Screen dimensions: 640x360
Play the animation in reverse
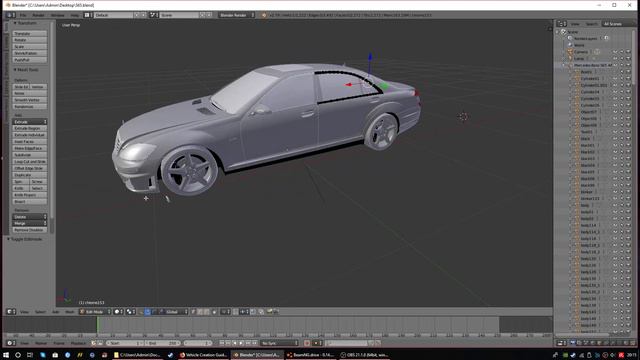point(235,343)
